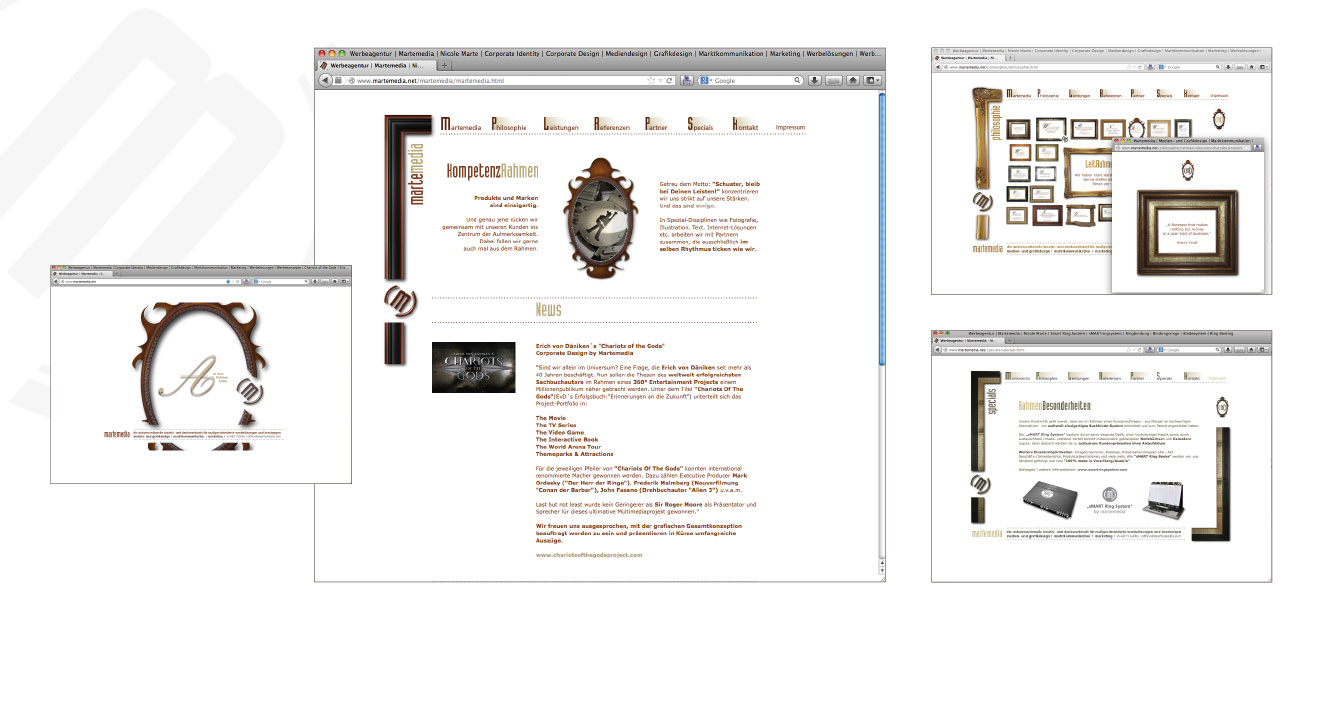Open the bookmarks menu button in the main window toolbar
This screenshot has width=1323, height=709.
pos(873,80)
